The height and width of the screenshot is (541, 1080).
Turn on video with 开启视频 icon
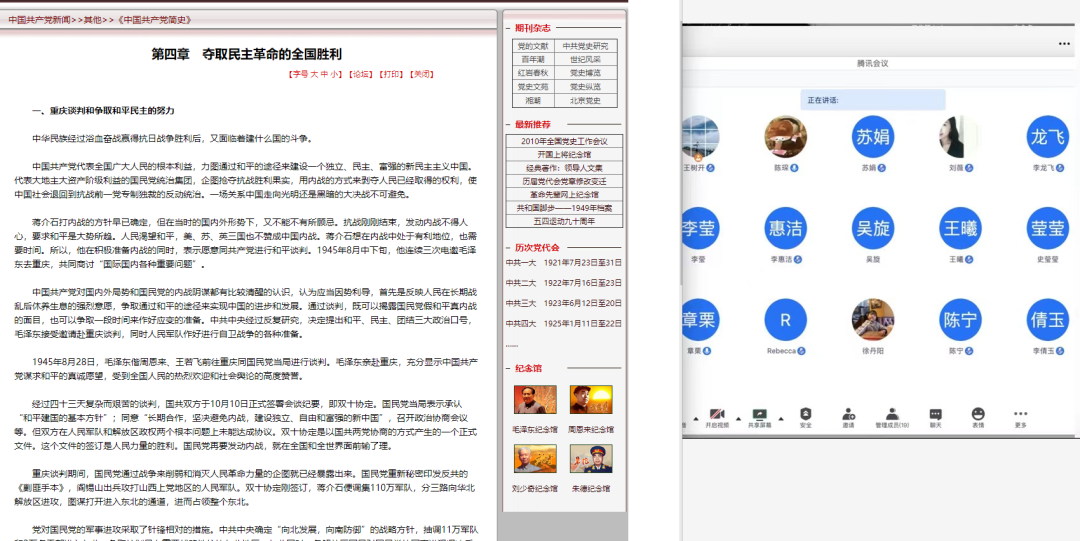[x=716, y=414]
